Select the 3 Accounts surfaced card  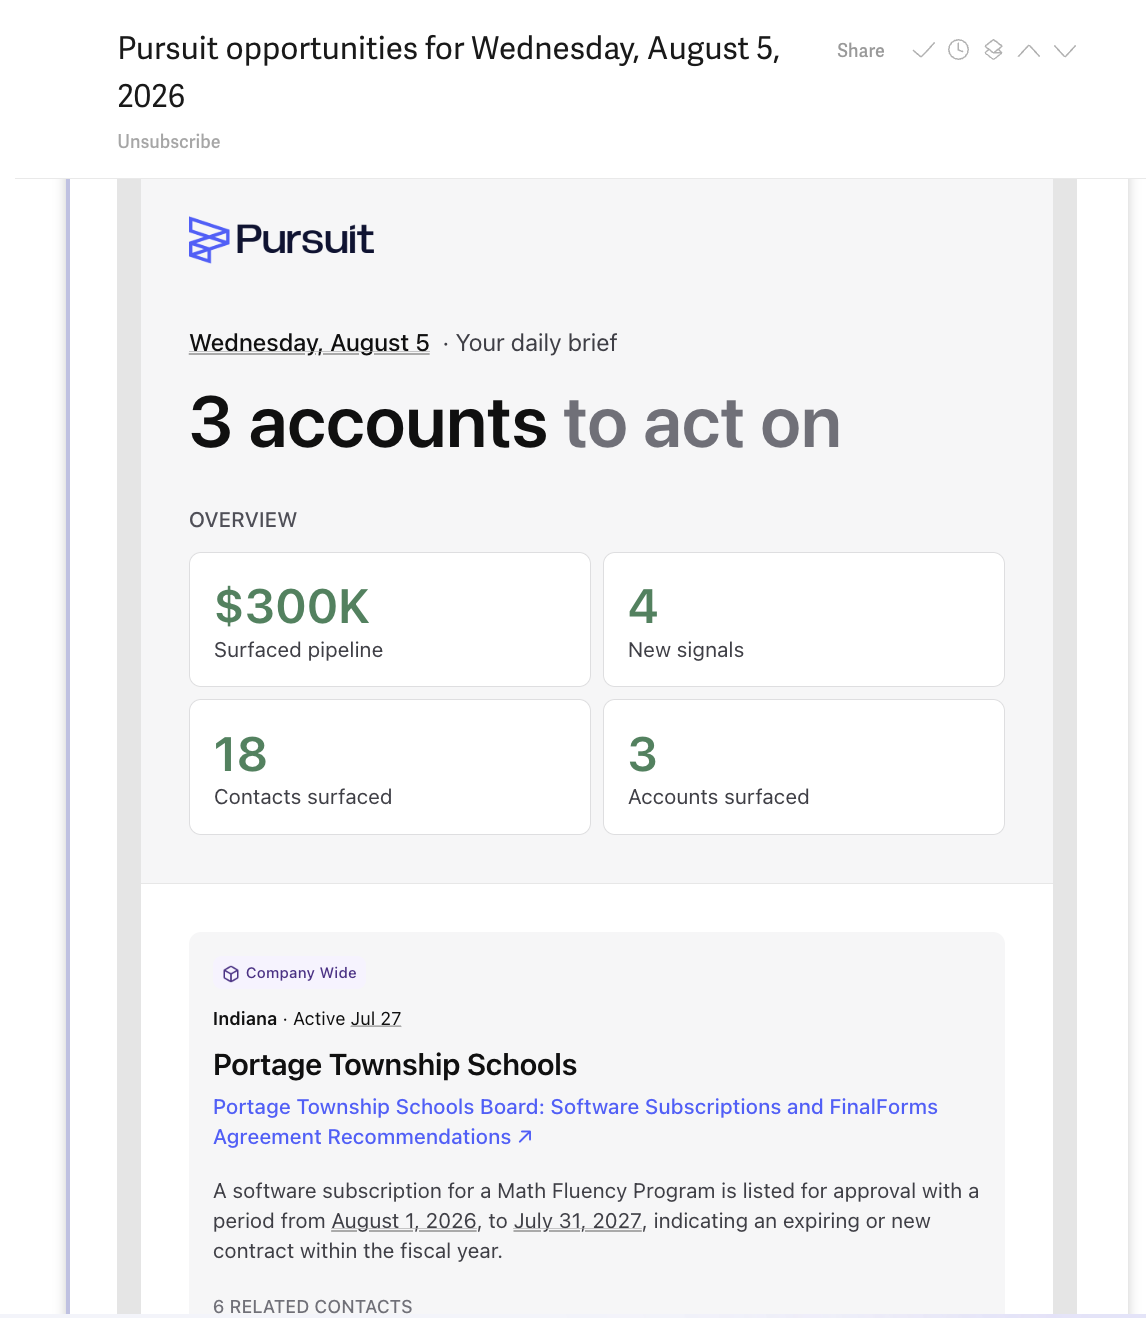tap(804, 767)
